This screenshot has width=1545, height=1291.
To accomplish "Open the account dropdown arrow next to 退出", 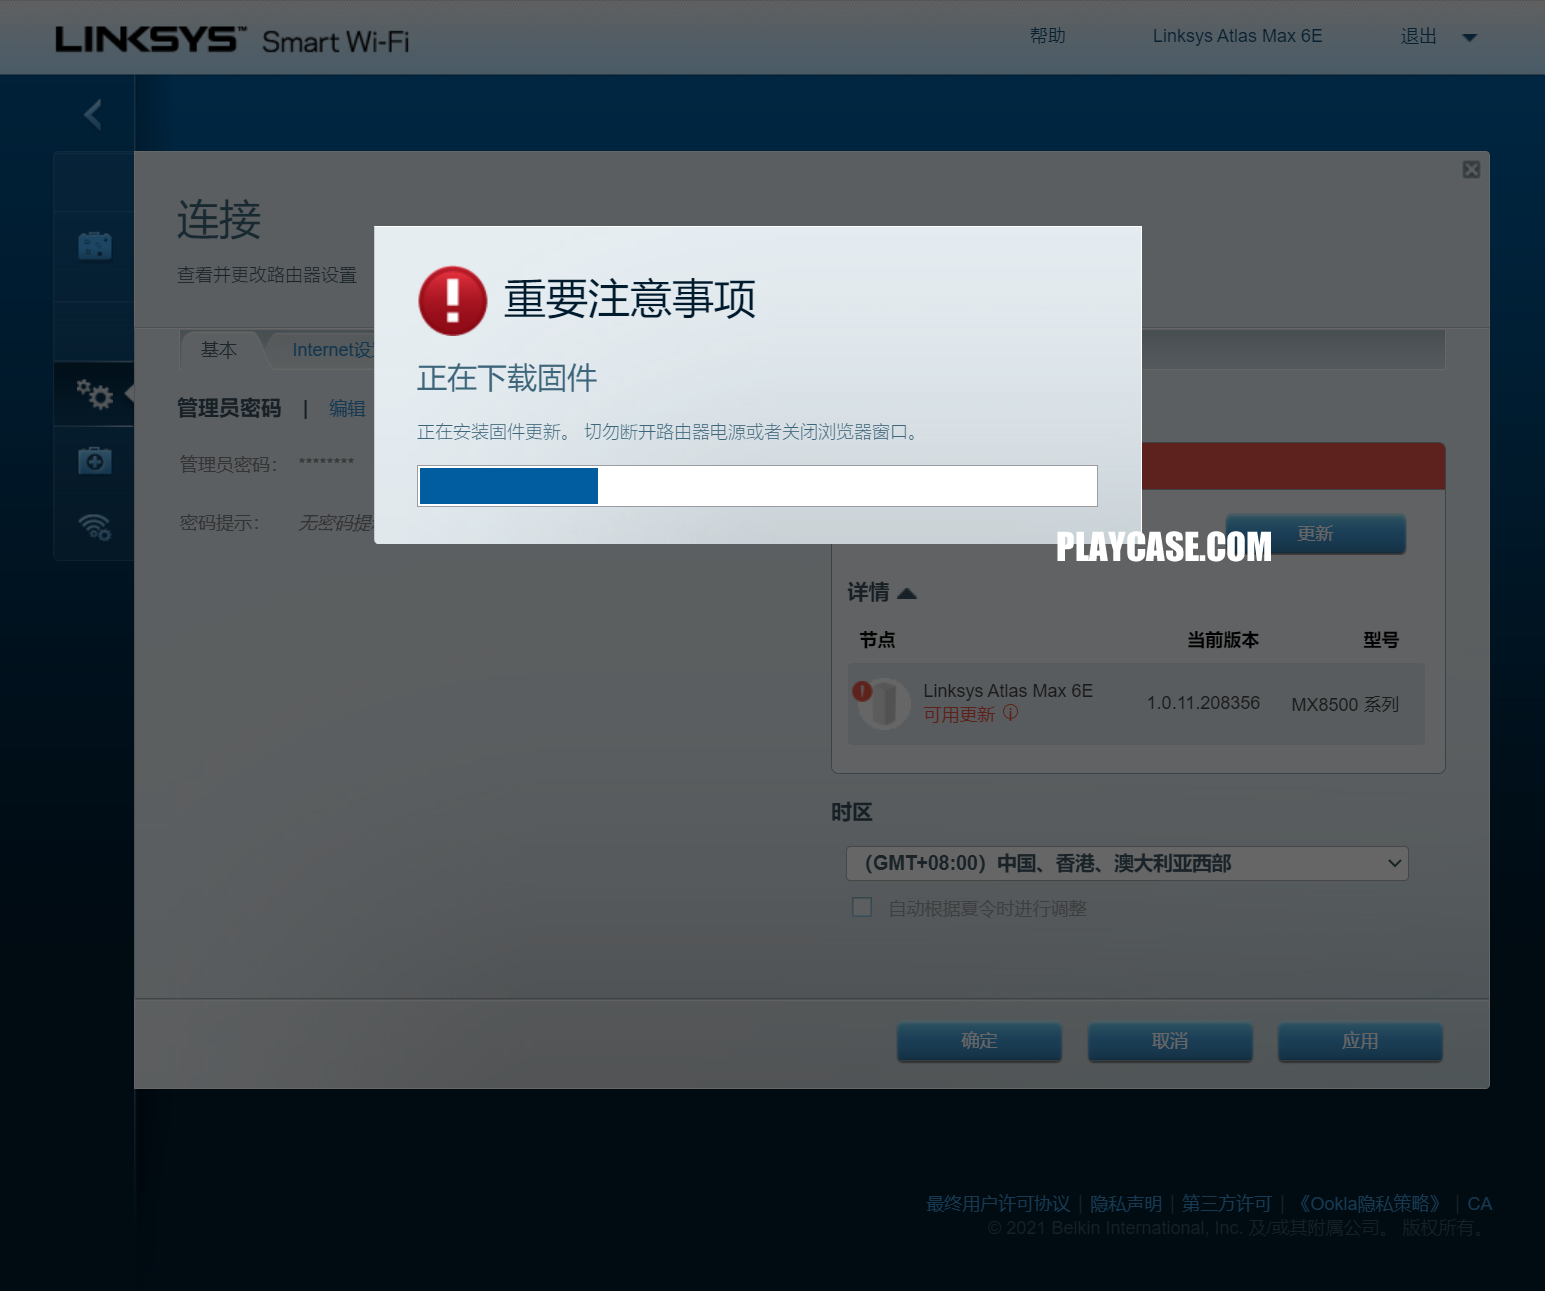I will coord(1469,38).
